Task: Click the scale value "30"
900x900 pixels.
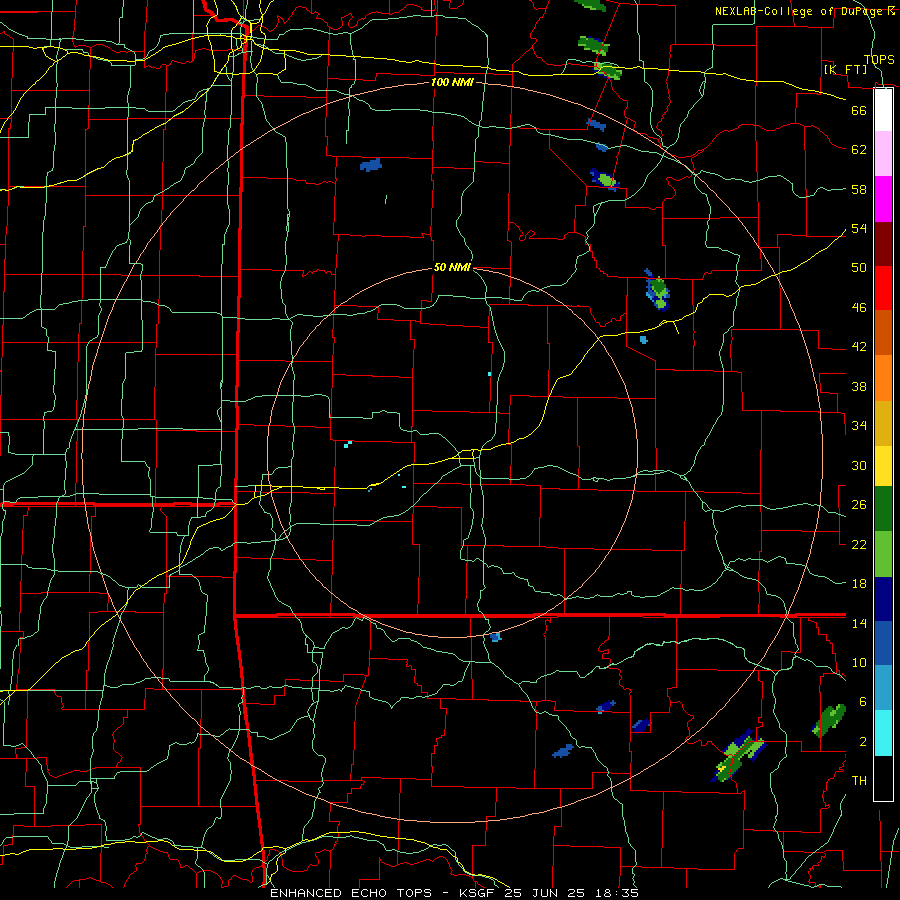Action: (x=859, y=465)
